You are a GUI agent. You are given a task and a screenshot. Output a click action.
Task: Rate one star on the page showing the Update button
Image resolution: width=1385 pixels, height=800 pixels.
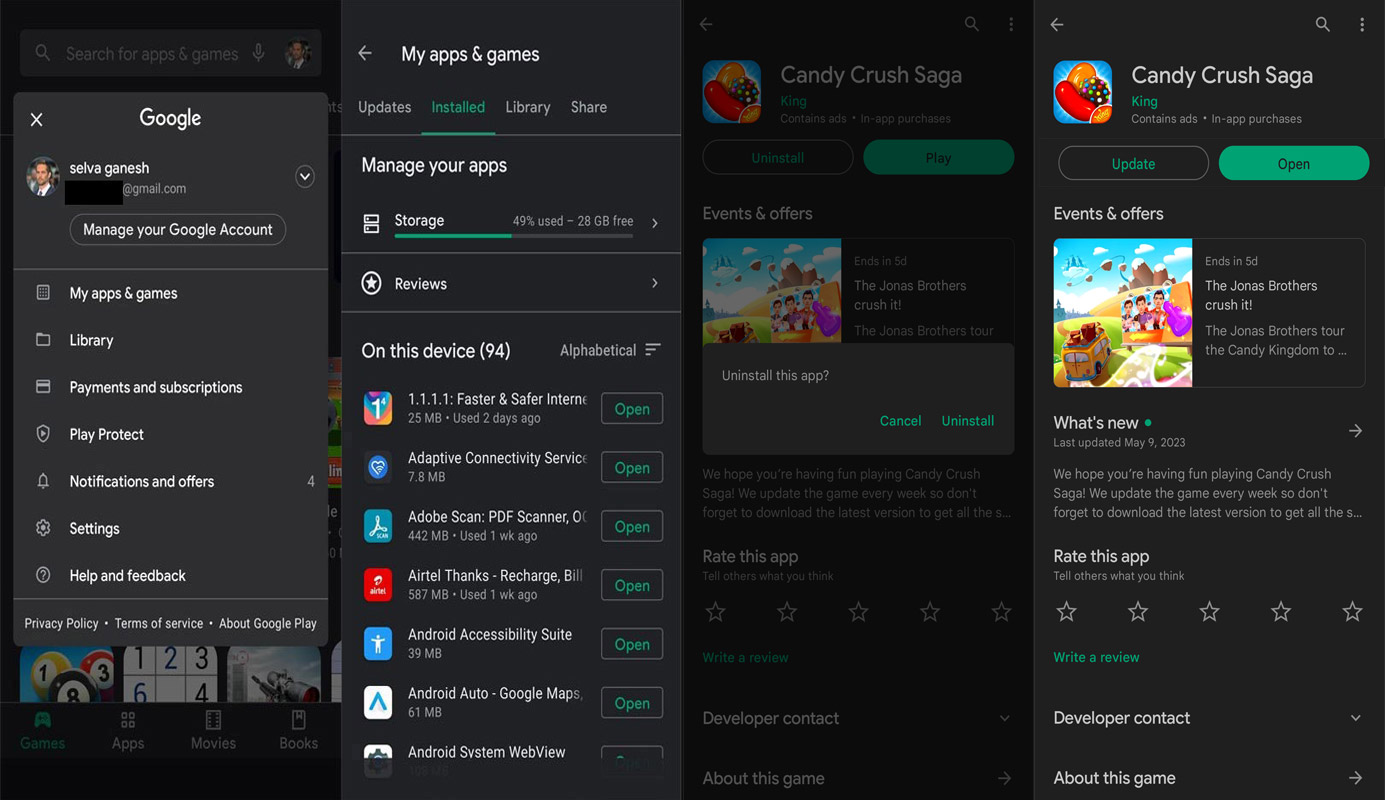point(1067,611)
